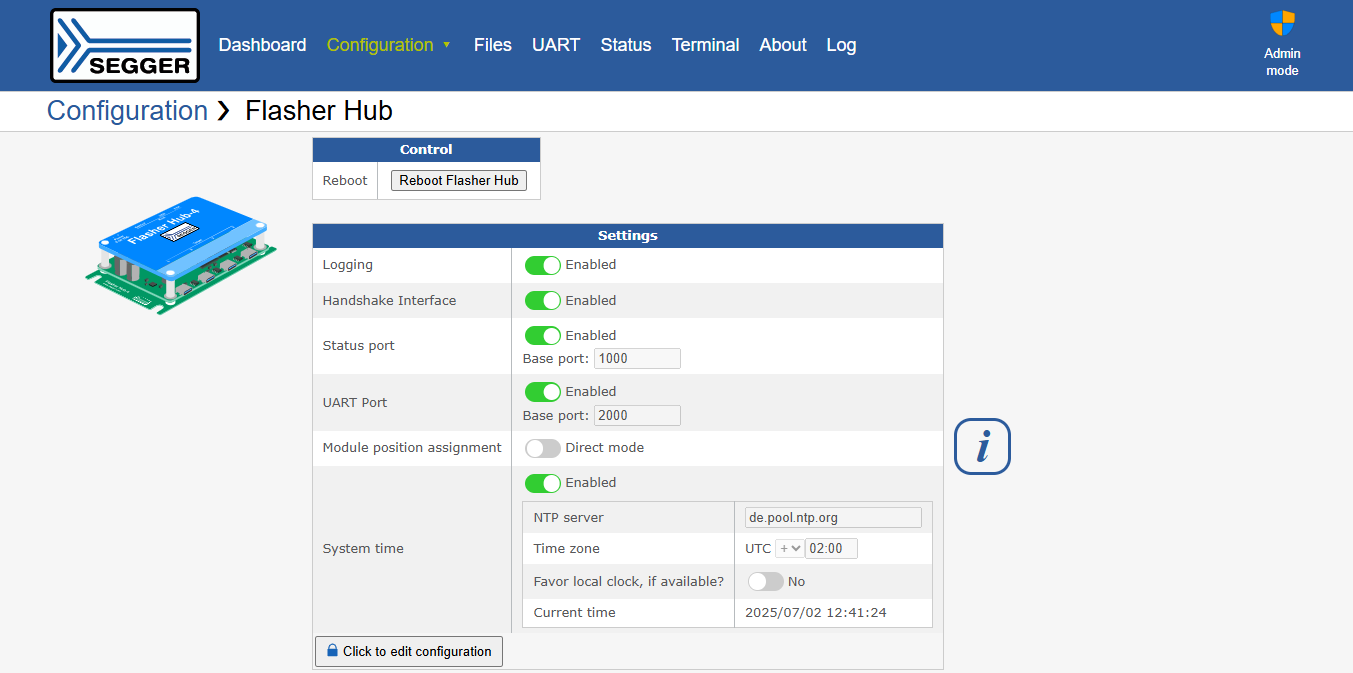Open the Dashboard page
Image resolution: width=1353 pixels, height=673 pixels.
click(262, 45)
